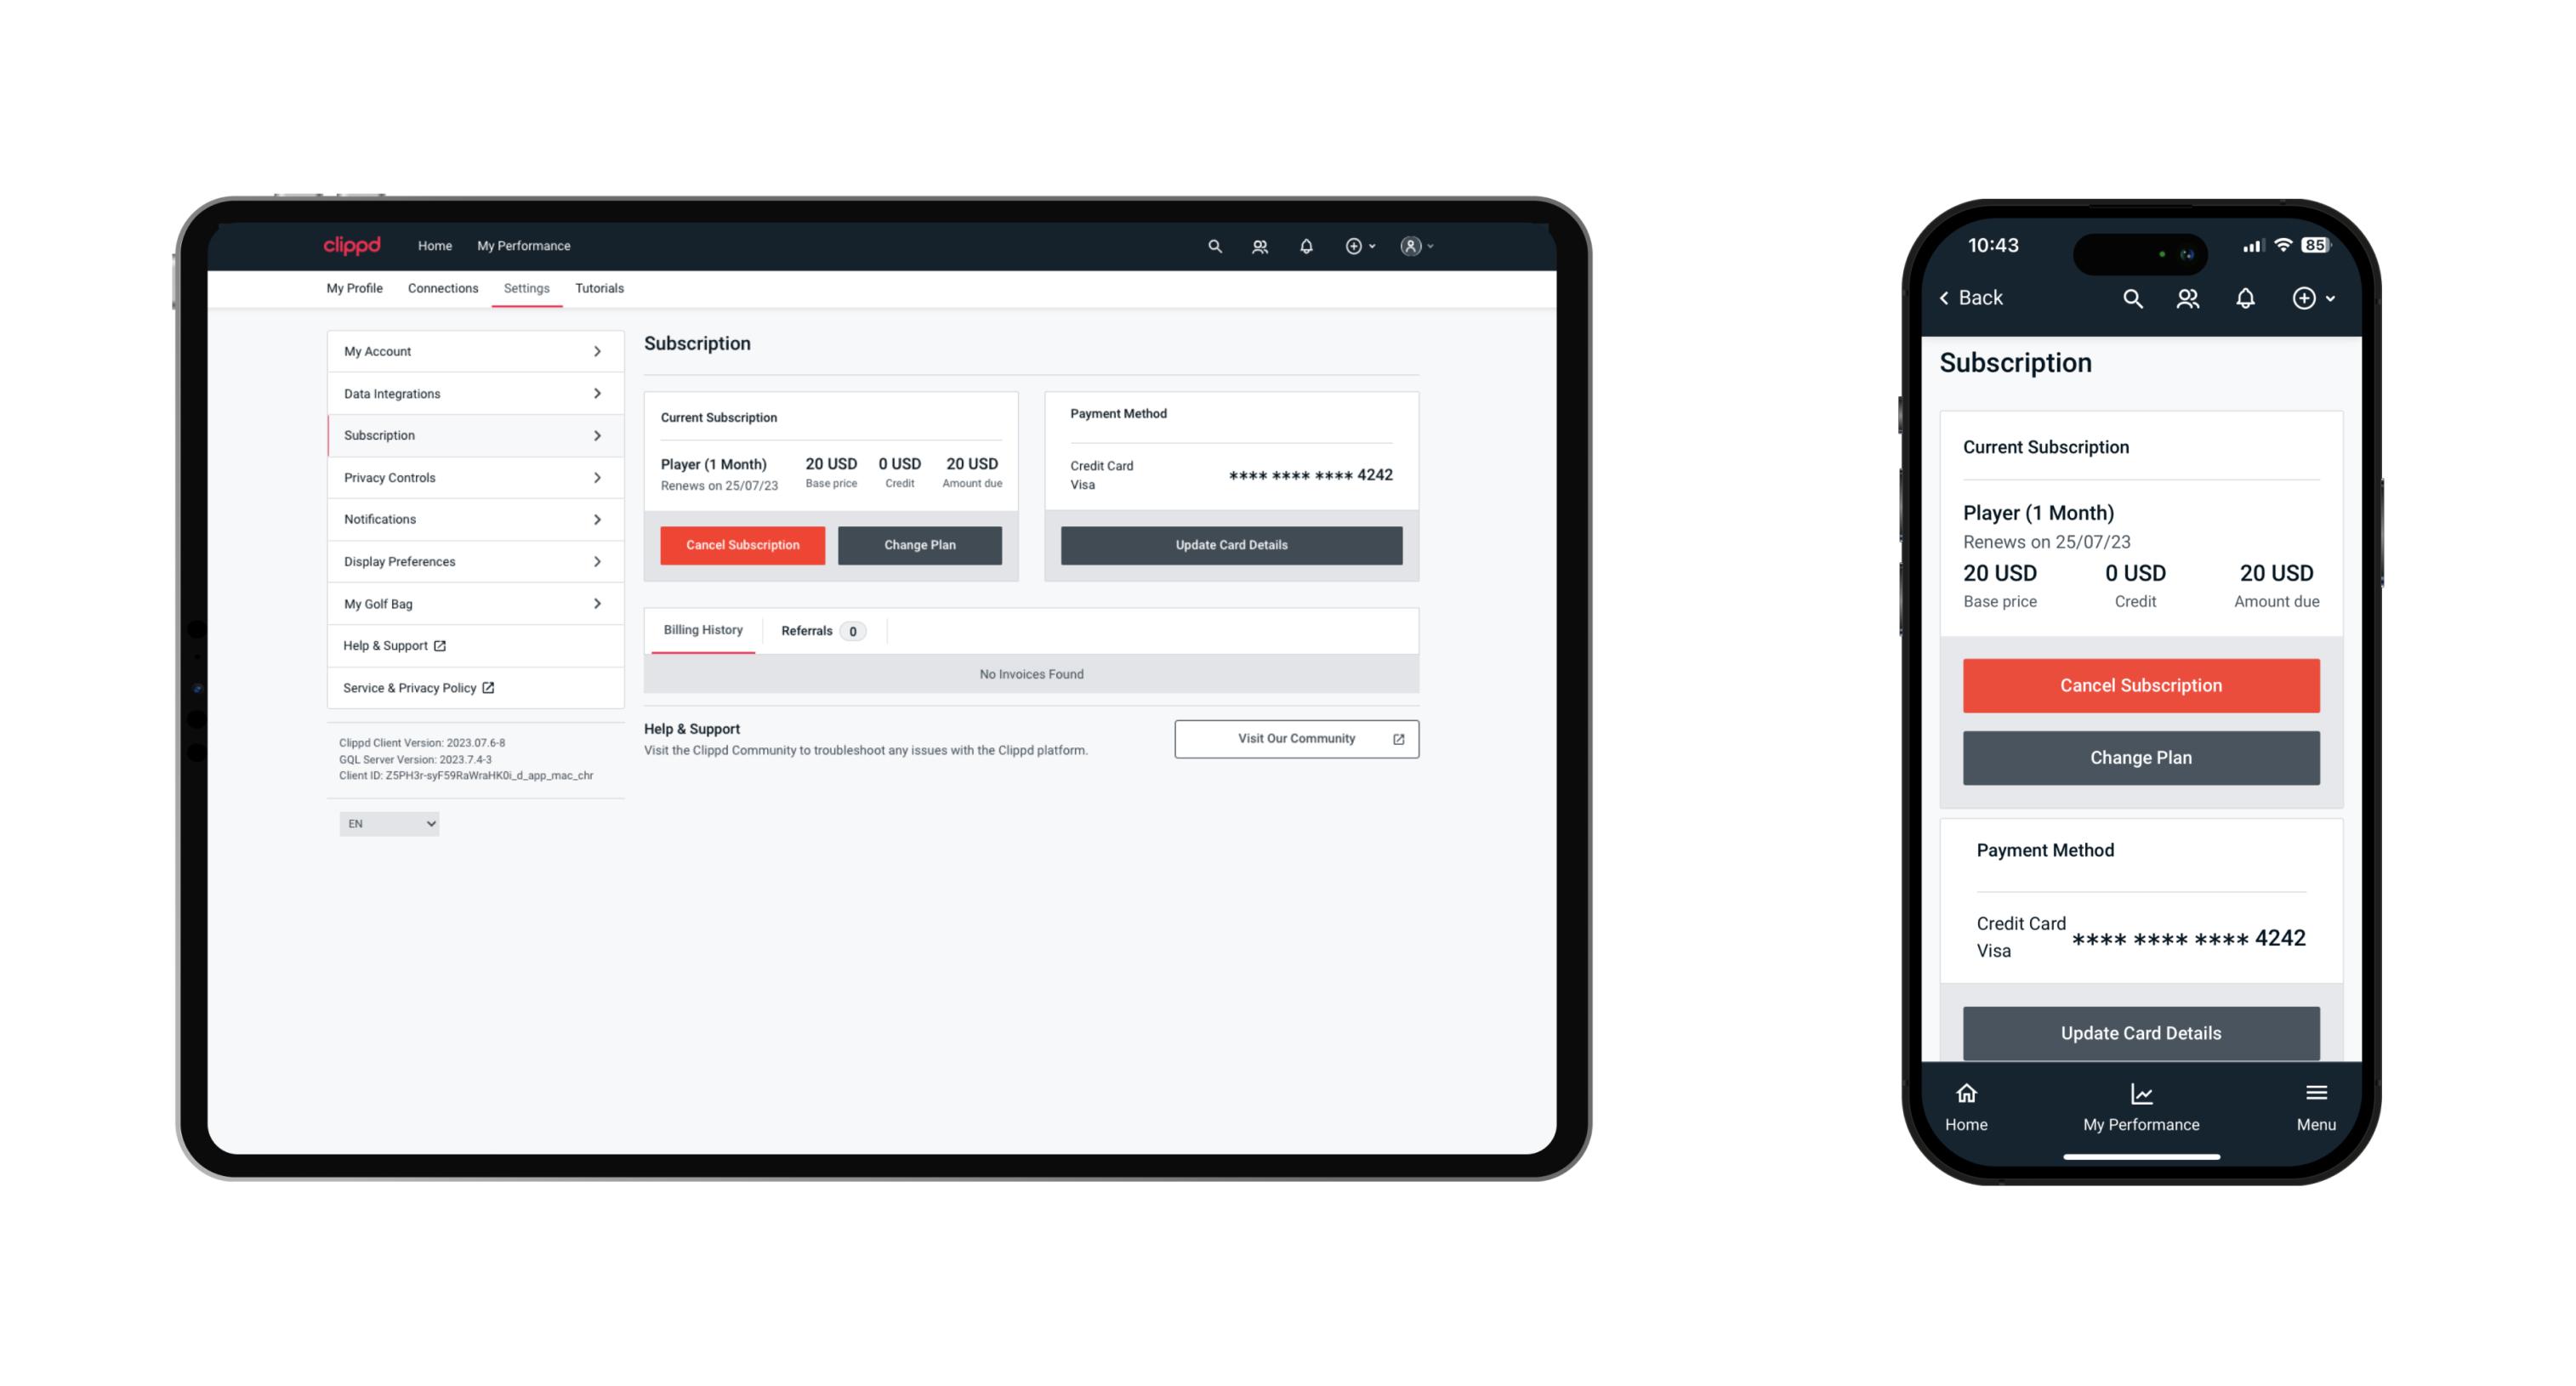Screen dimensions: 2576x1386
Task: Click the search icon in top navigation
Action: coord(1214,246)
